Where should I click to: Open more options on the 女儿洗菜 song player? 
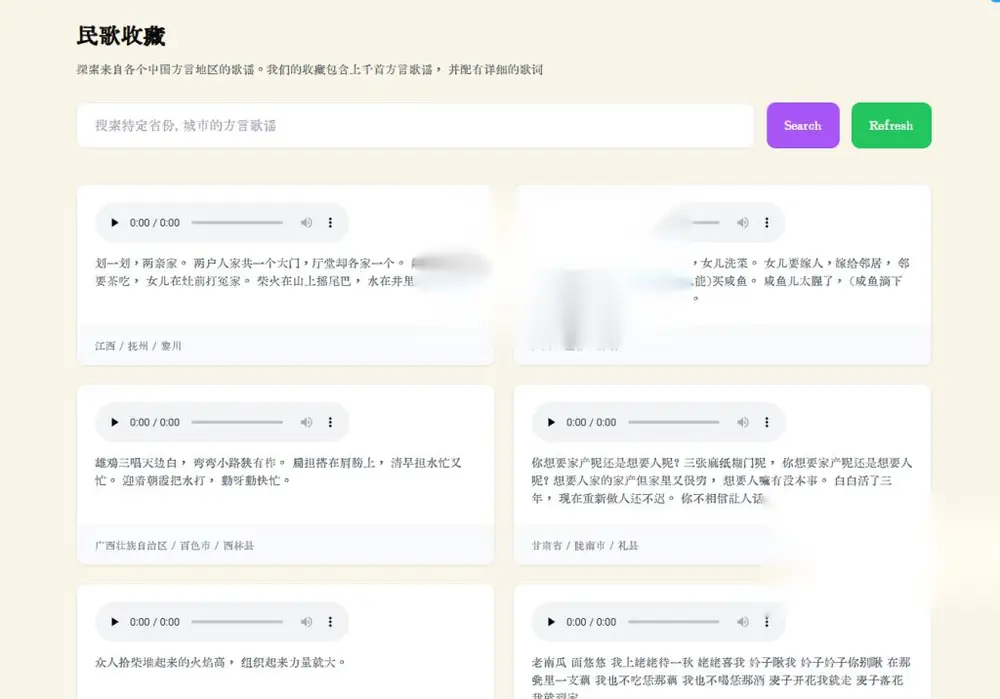[767, 223]
